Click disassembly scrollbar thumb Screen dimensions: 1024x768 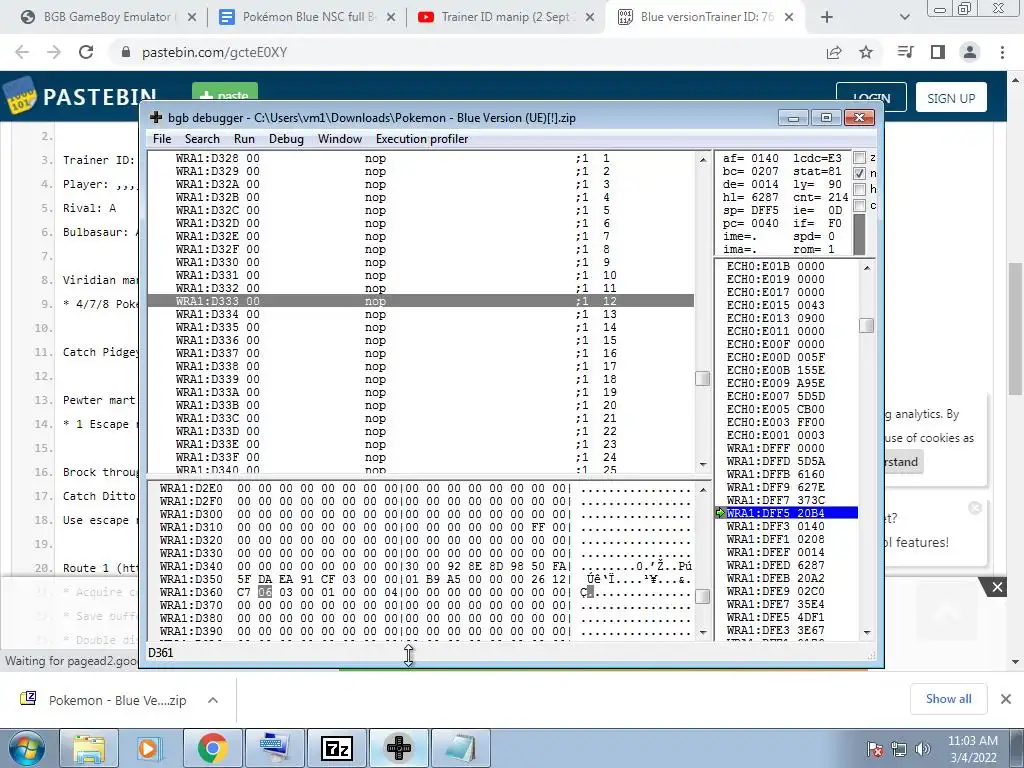[x=703, y=379]
